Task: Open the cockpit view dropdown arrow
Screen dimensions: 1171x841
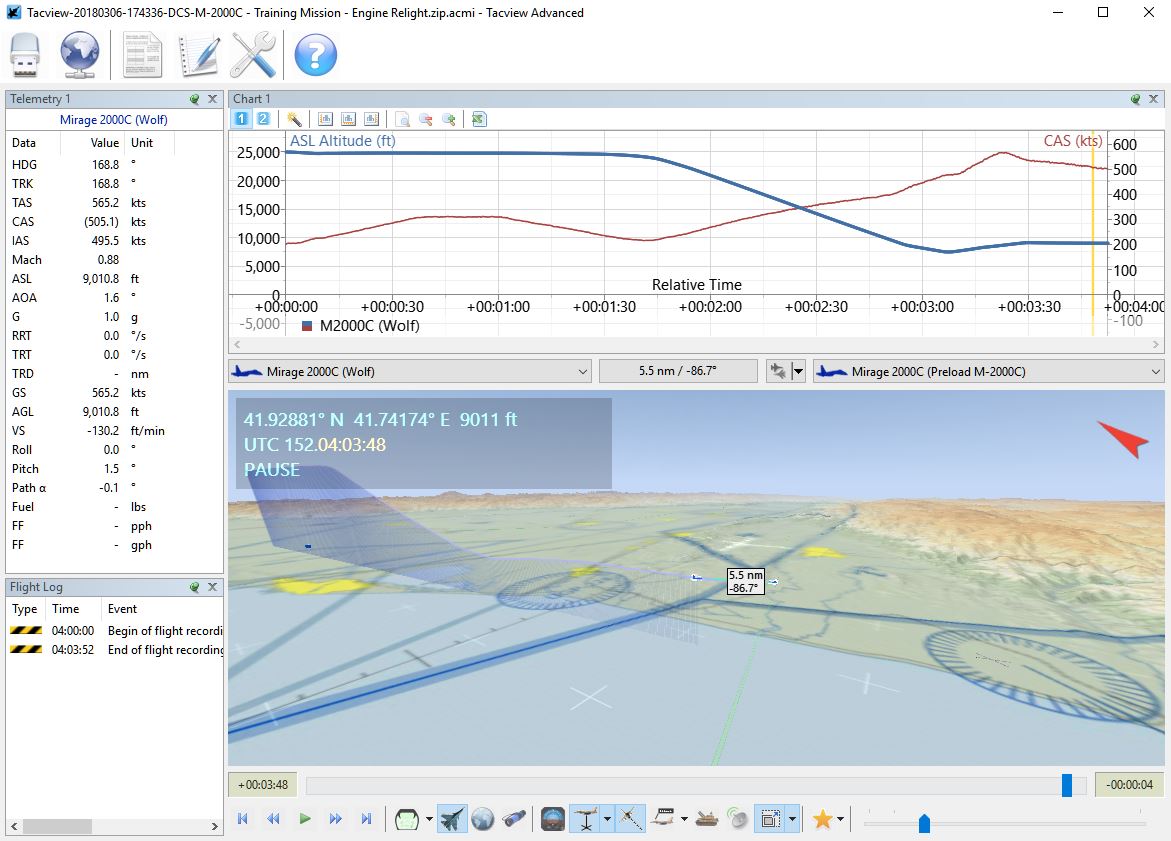Action: tap(429, 819)
